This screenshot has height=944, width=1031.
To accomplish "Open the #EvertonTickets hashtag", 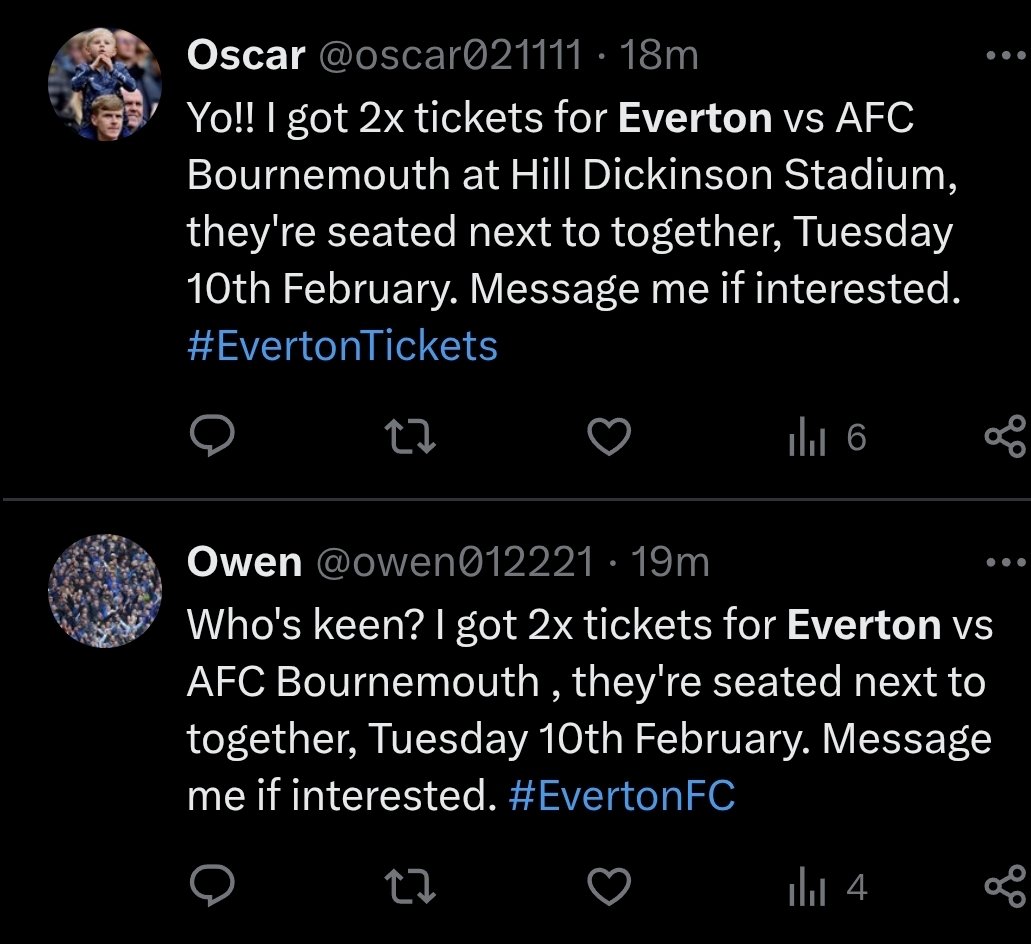I will point(342,346).
